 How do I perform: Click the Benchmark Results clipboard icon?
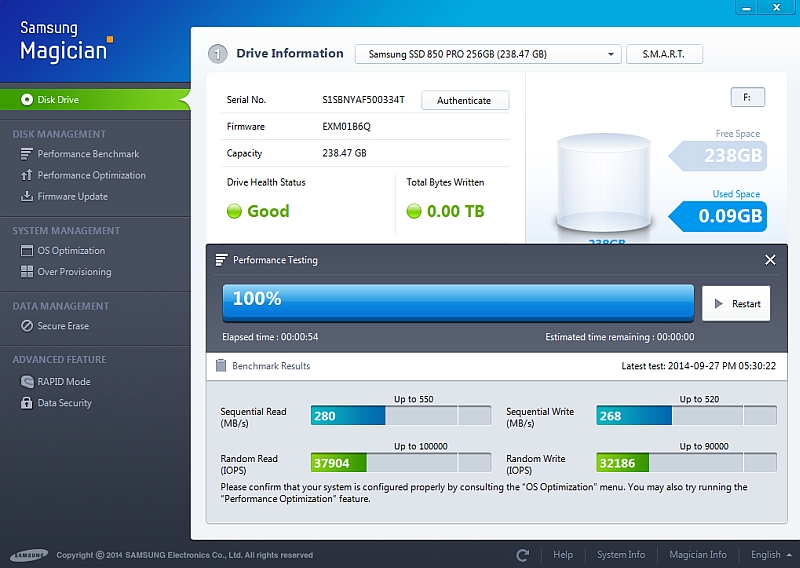(x=221, y=365)
